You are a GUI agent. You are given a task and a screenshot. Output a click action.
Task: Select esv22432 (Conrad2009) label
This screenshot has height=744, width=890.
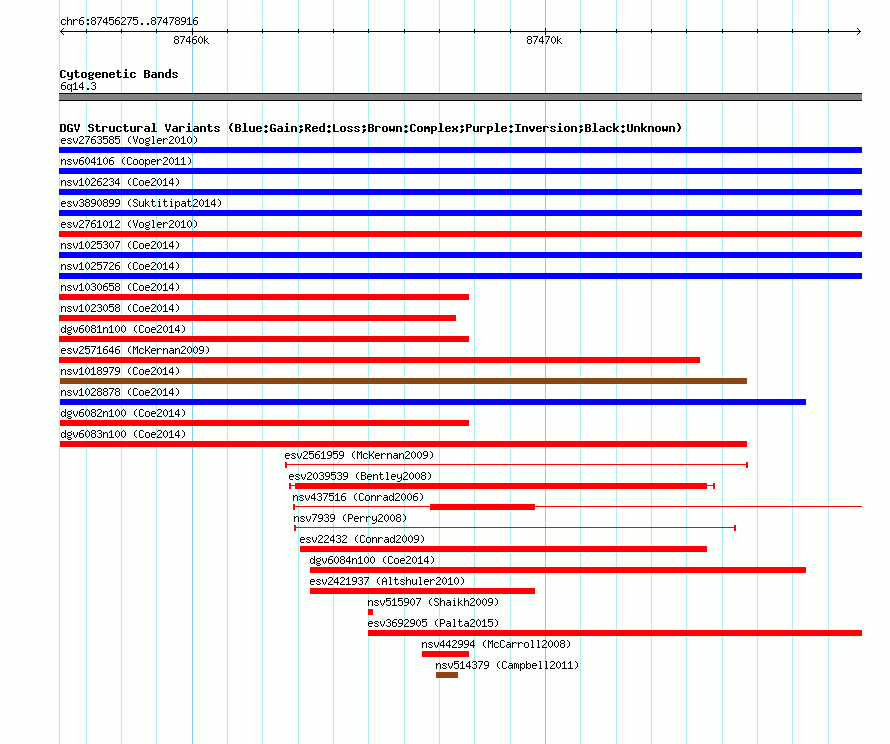coord(362,539)
